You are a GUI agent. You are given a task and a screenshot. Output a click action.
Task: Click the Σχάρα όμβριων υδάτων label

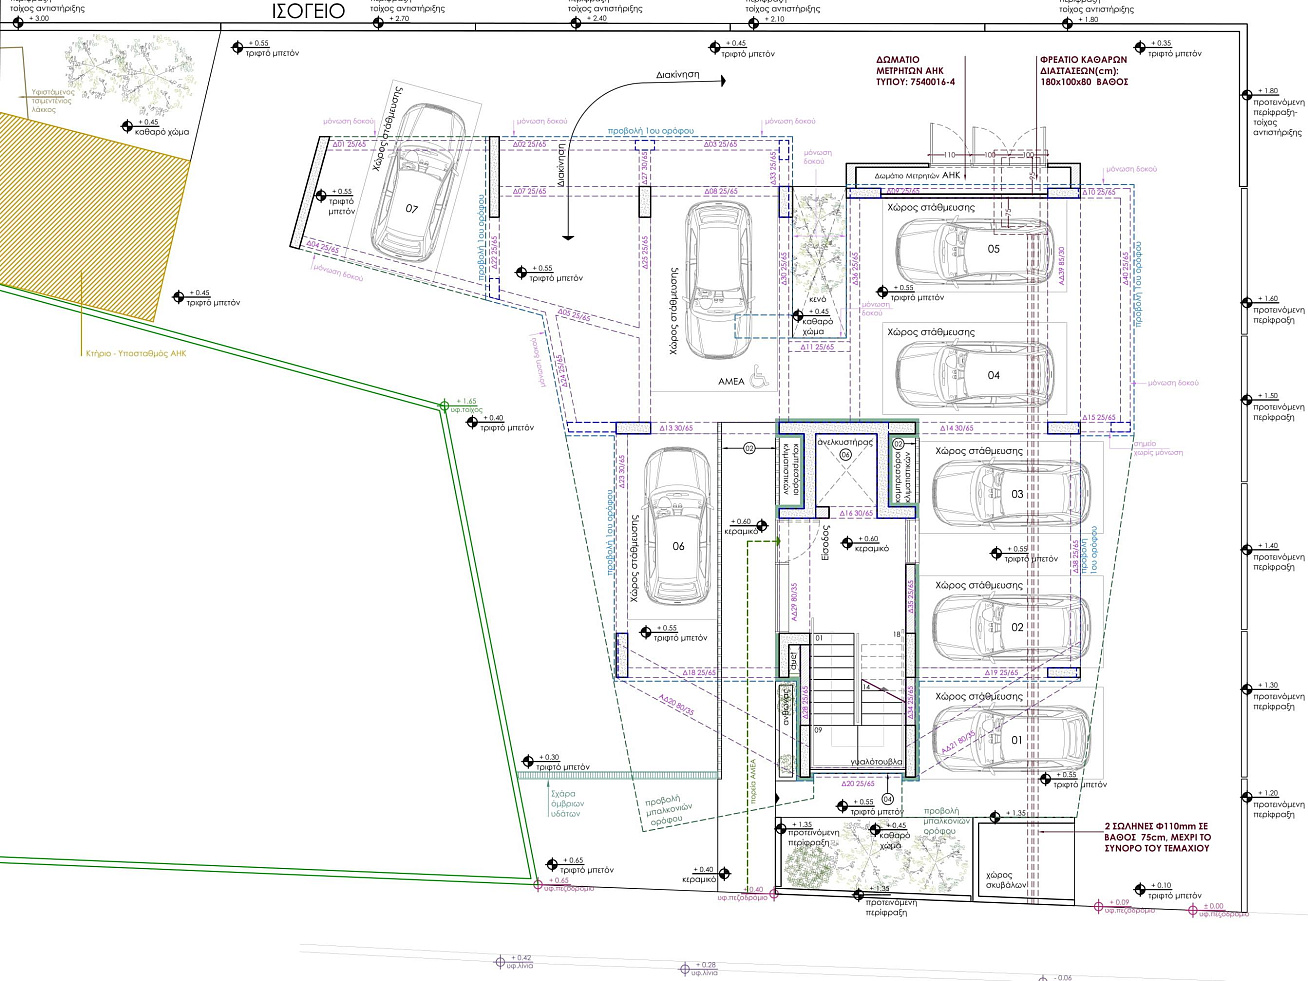[x=567, y=804]
